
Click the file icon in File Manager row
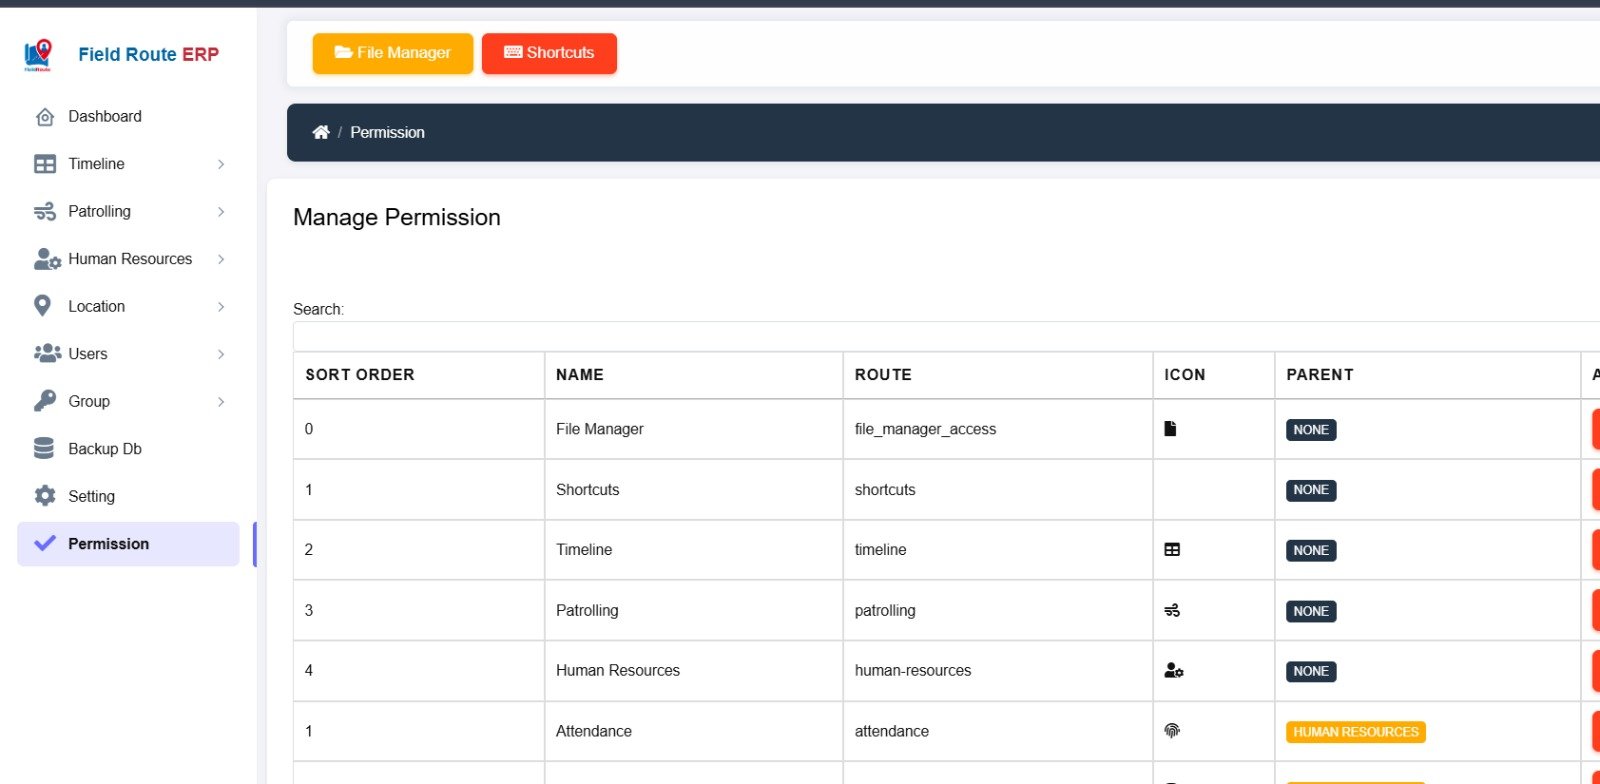point(1170,429)
